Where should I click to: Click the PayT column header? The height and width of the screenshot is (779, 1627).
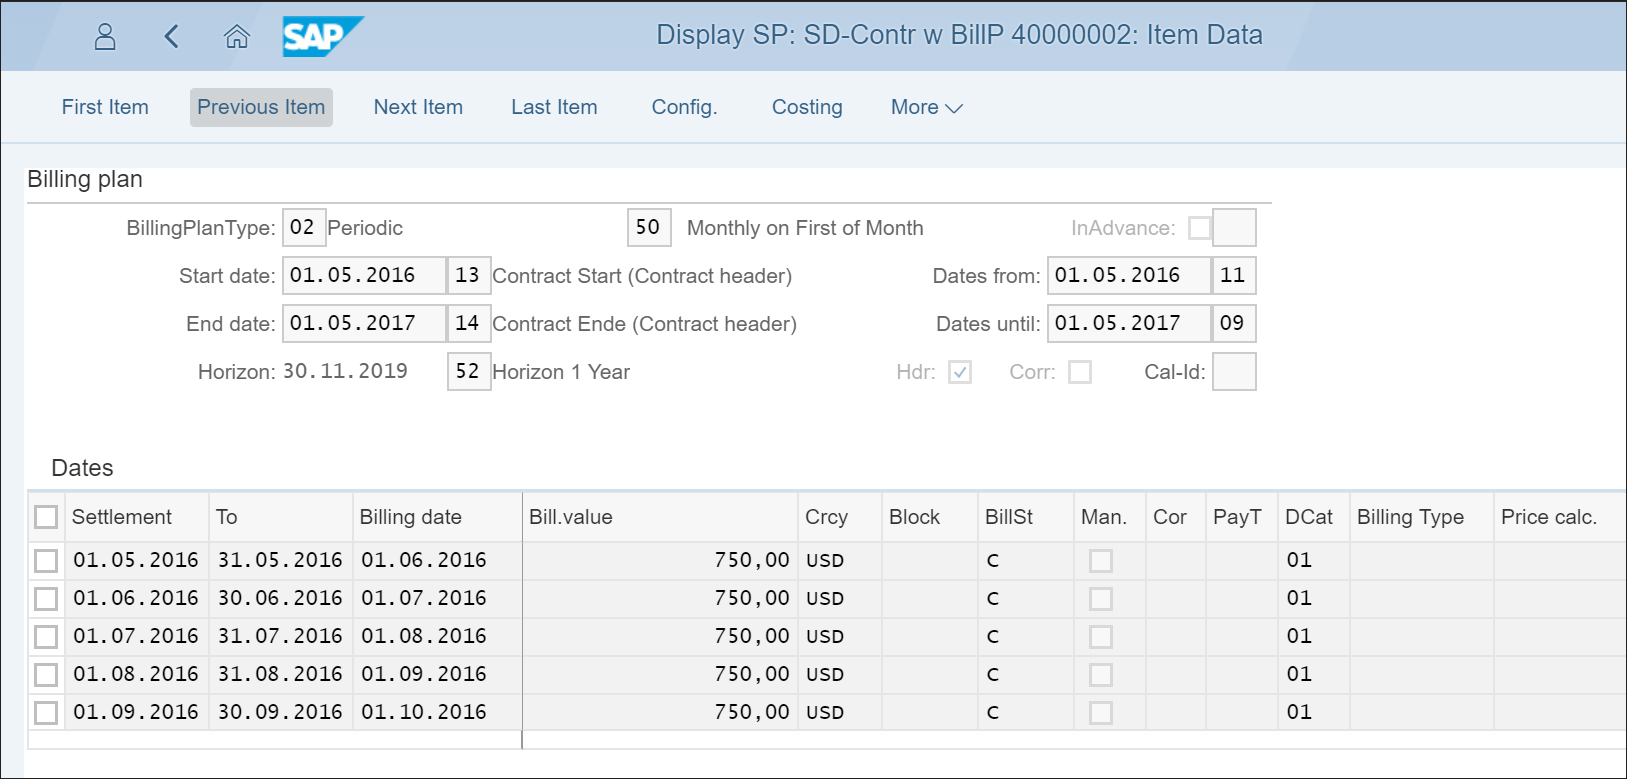click(1242, 517)
